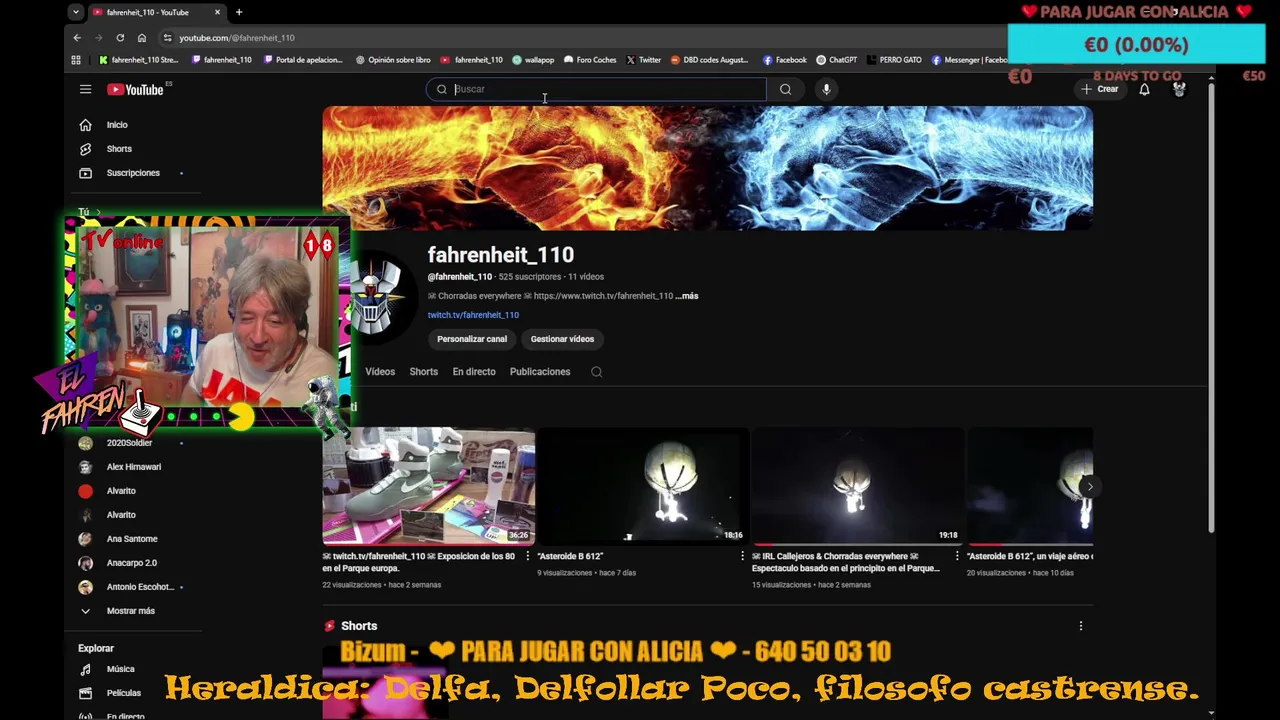Open the IRL Callejeros & Chorradas video title
The height and width of the screenshot is (720, 1280).
[x=846, y=562]
